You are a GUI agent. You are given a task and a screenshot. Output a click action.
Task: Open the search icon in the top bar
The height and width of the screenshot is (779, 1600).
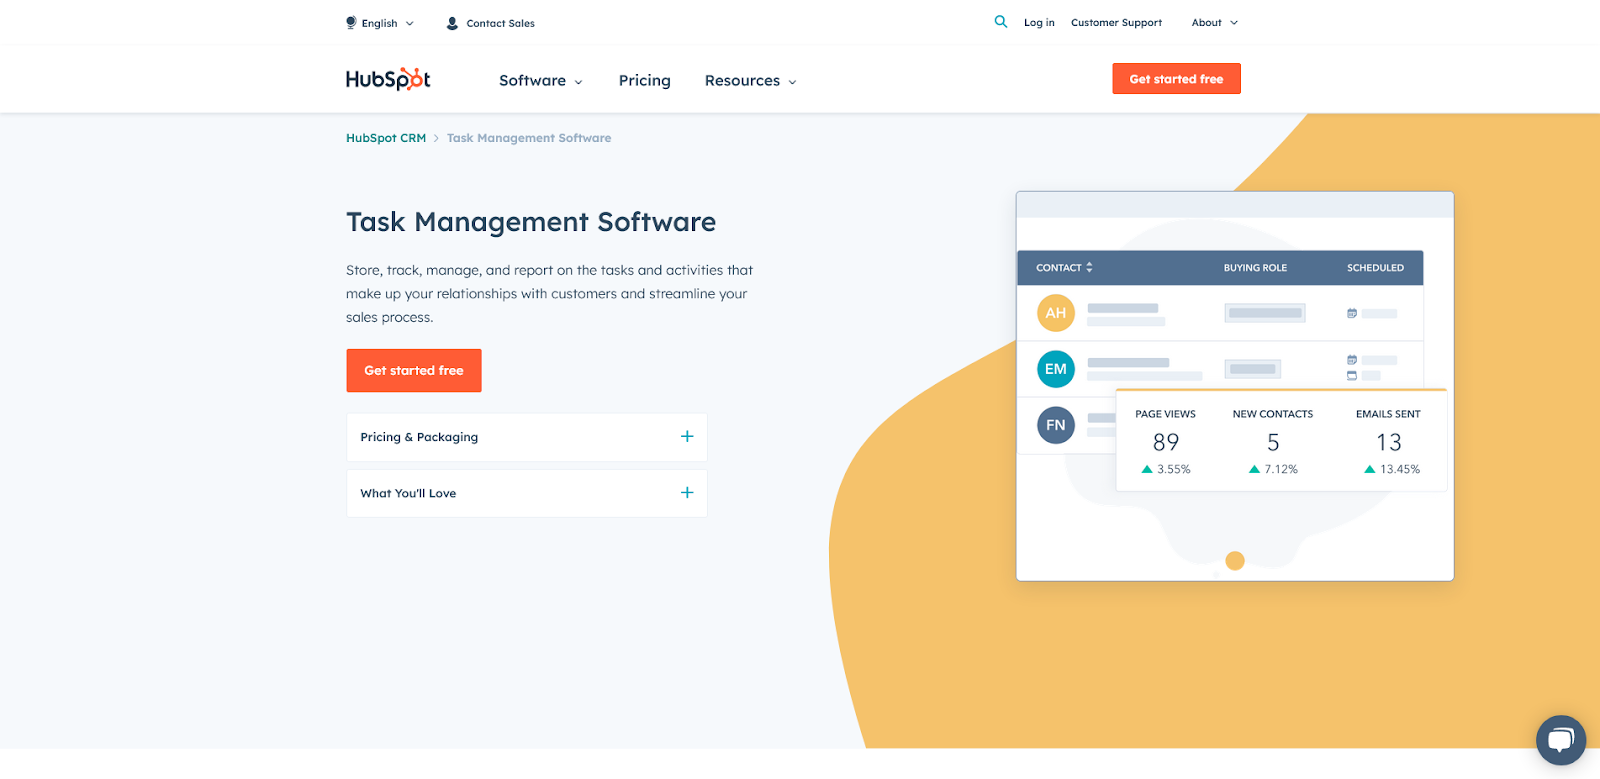point(1000,22)
